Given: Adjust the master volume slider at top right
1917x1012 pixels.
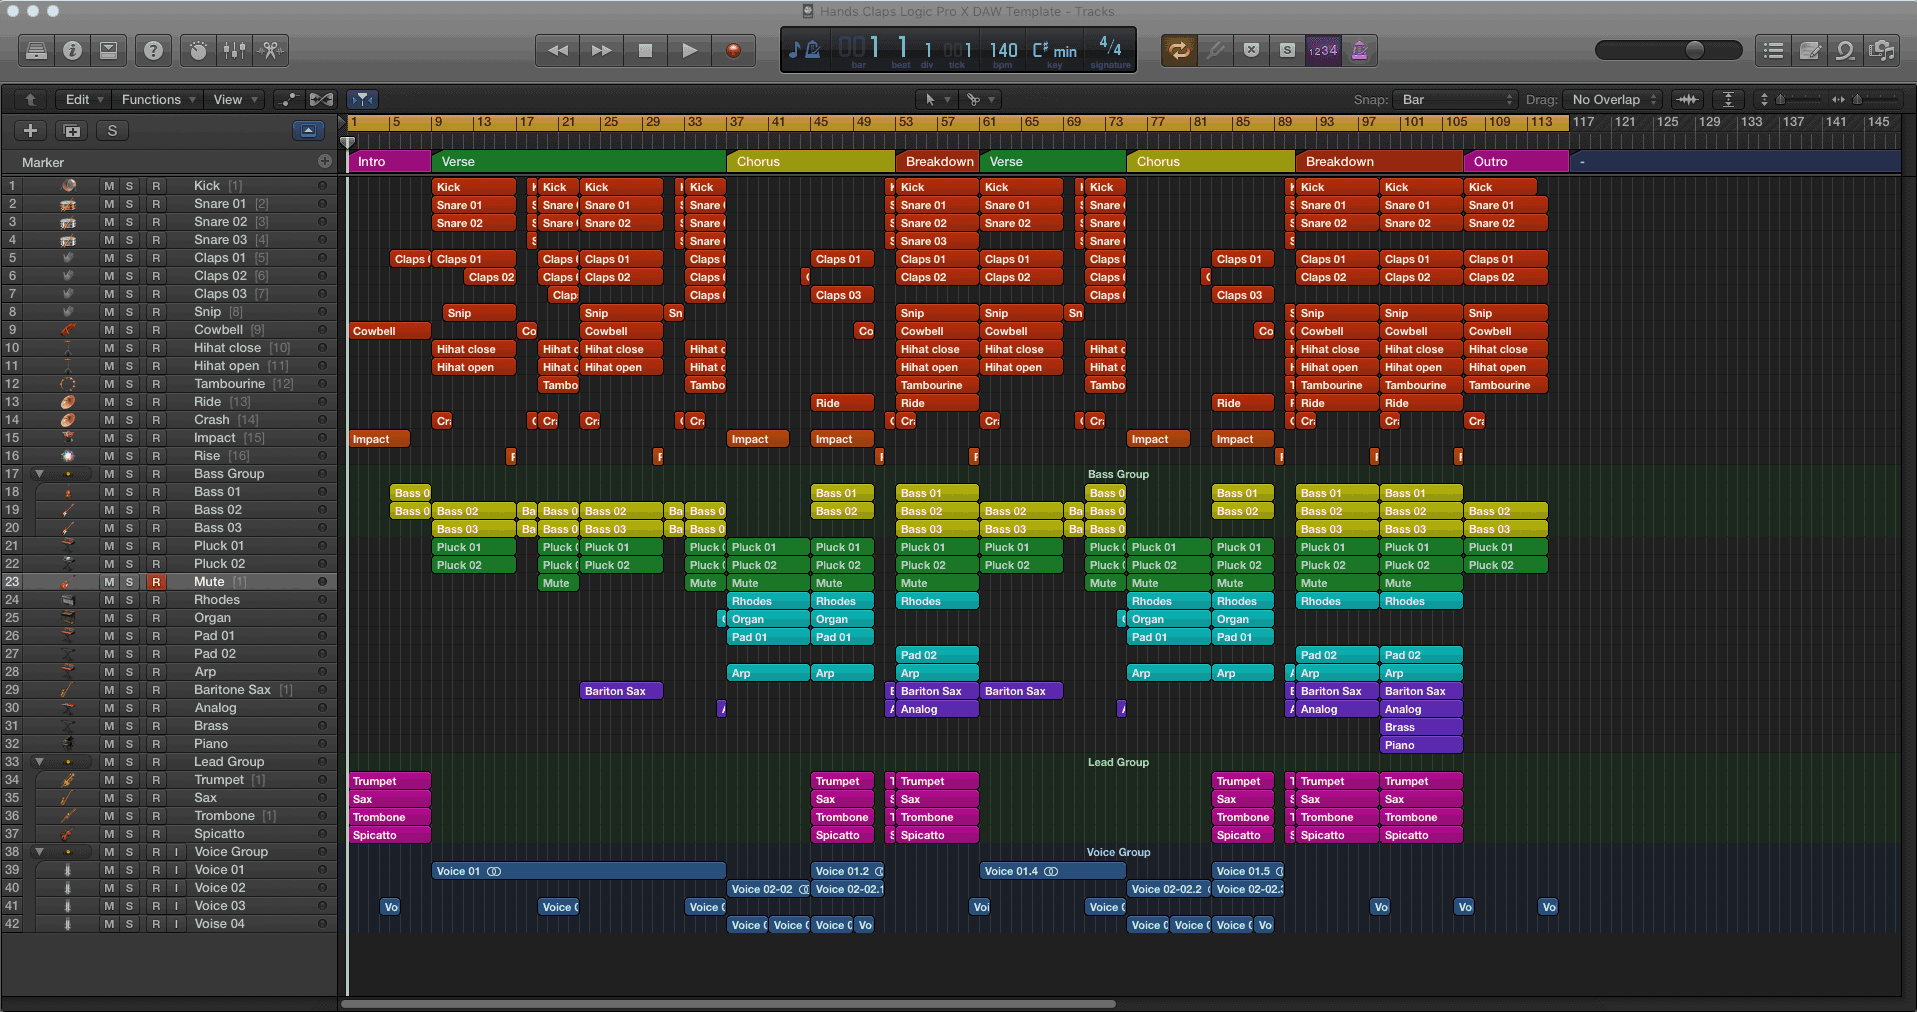Looking at the screenshot, I should 1694,49.
